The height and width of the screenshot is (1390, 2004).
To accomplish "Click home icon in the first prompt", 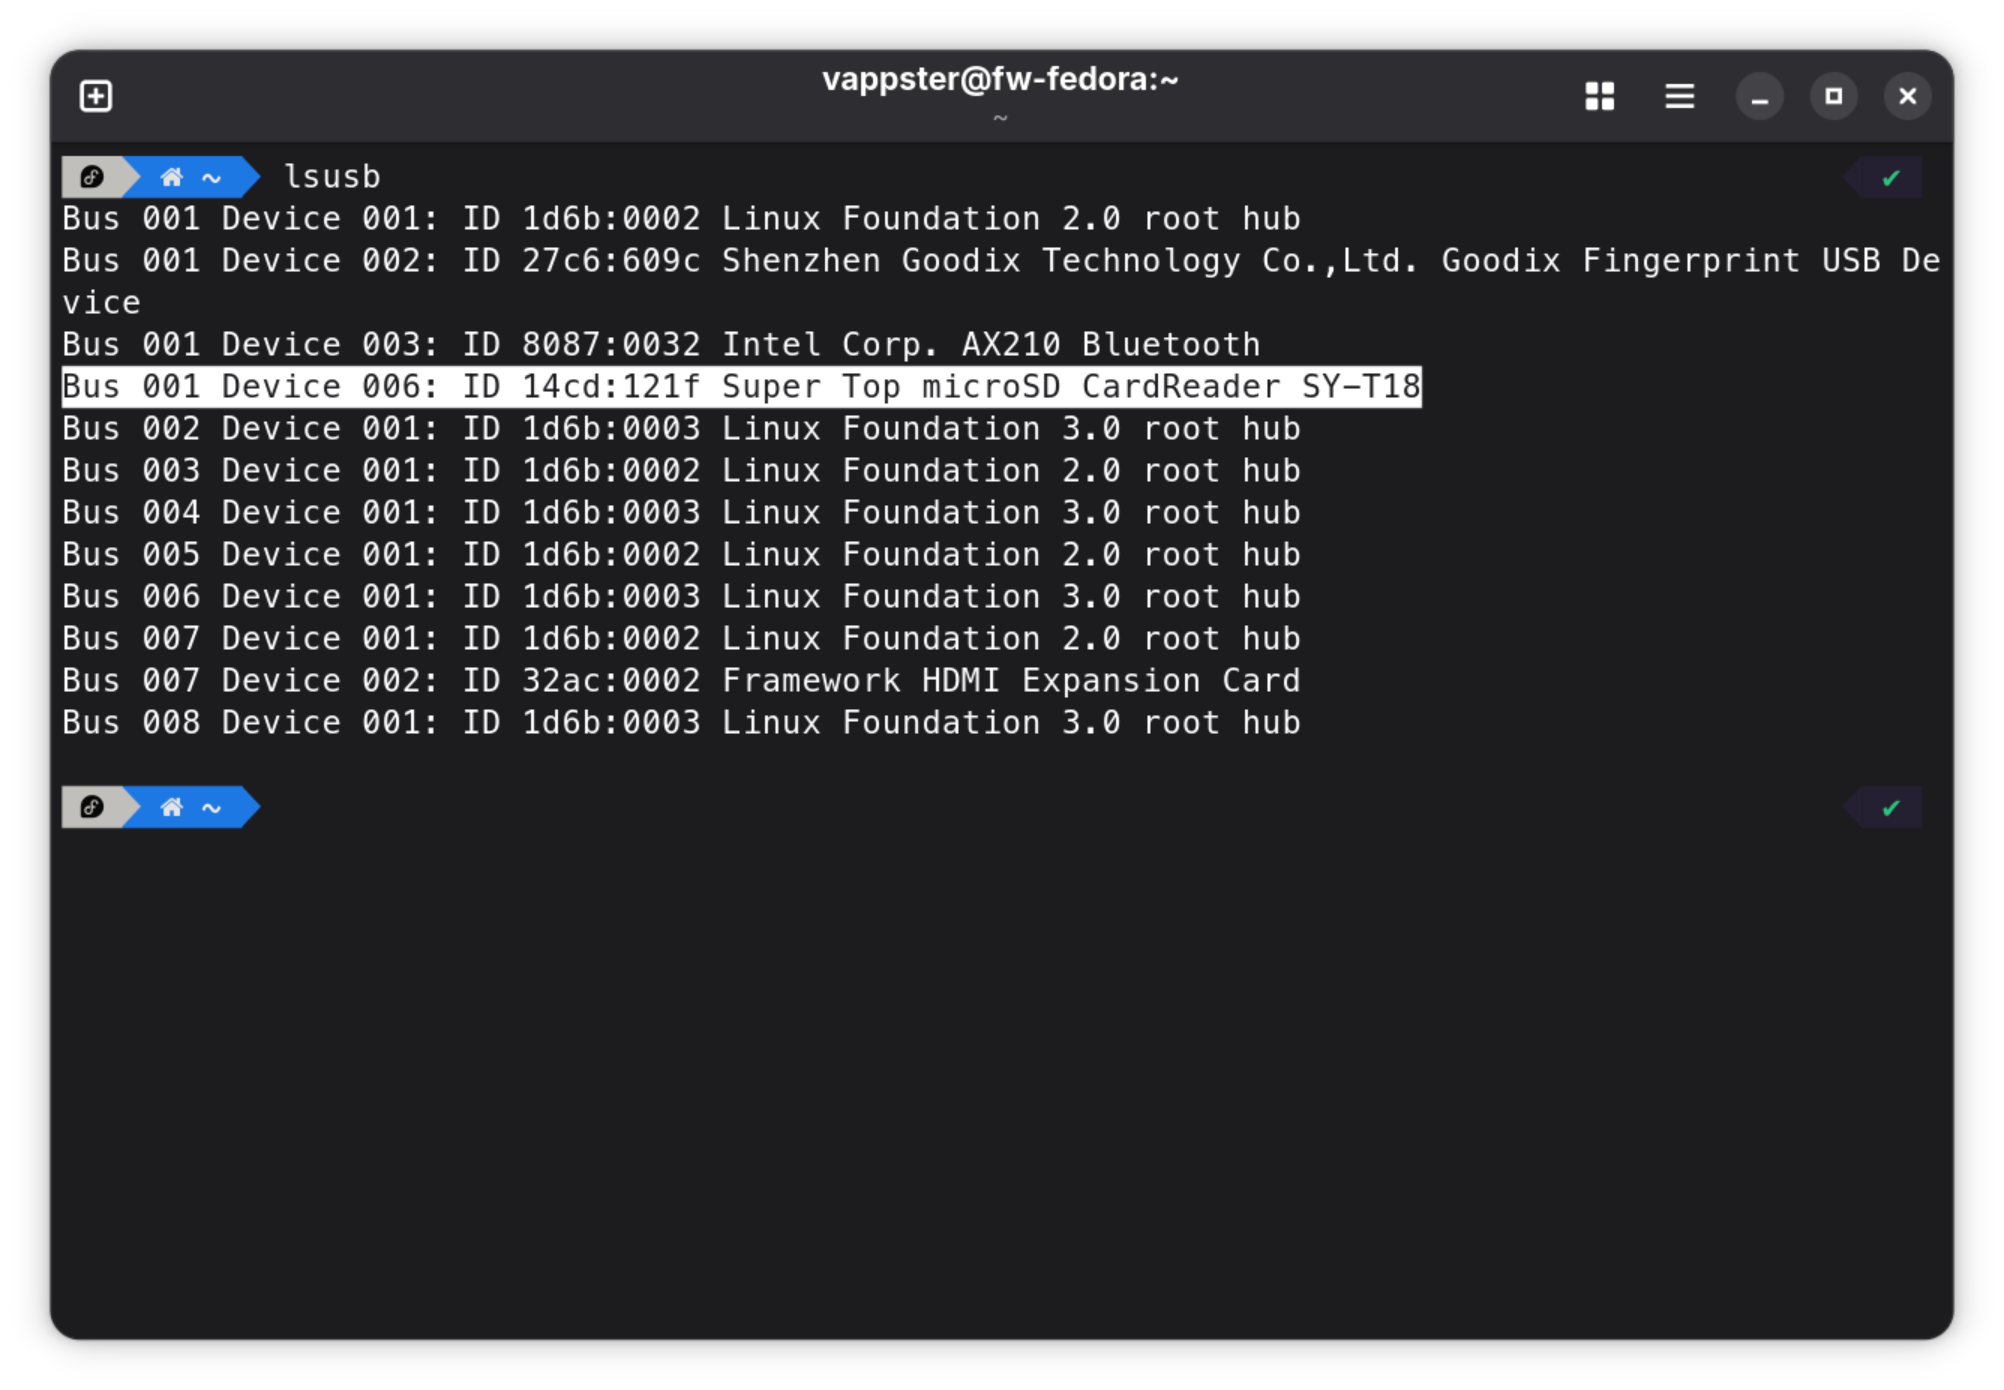I will (x=172, y=177).
